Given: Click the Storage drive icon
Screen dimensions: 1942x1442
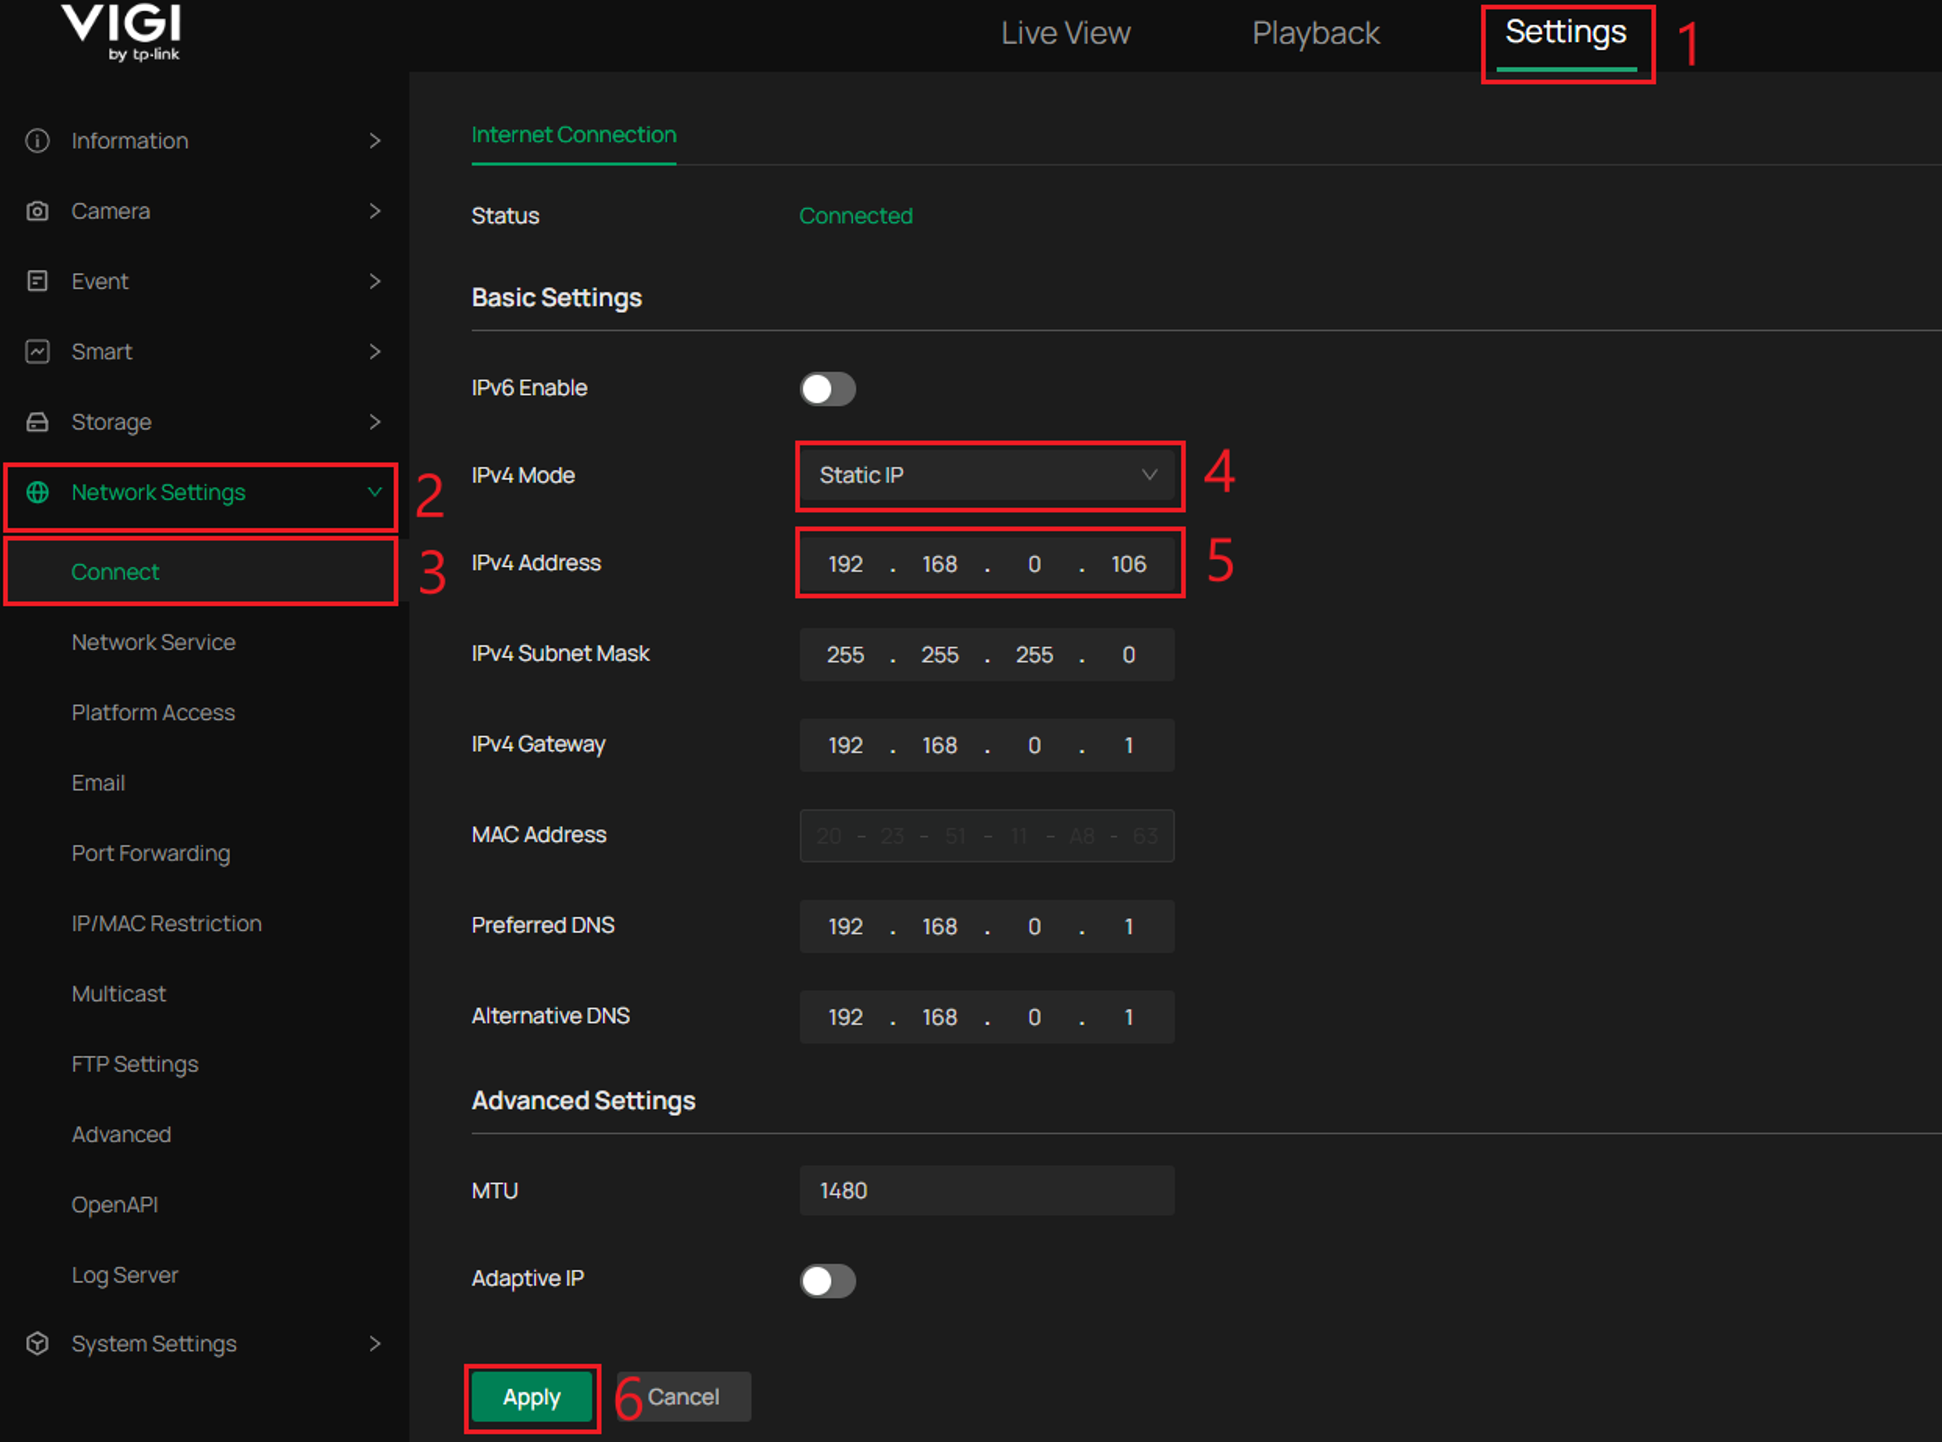Looking at the screenshot, I should tap(37, 422).
